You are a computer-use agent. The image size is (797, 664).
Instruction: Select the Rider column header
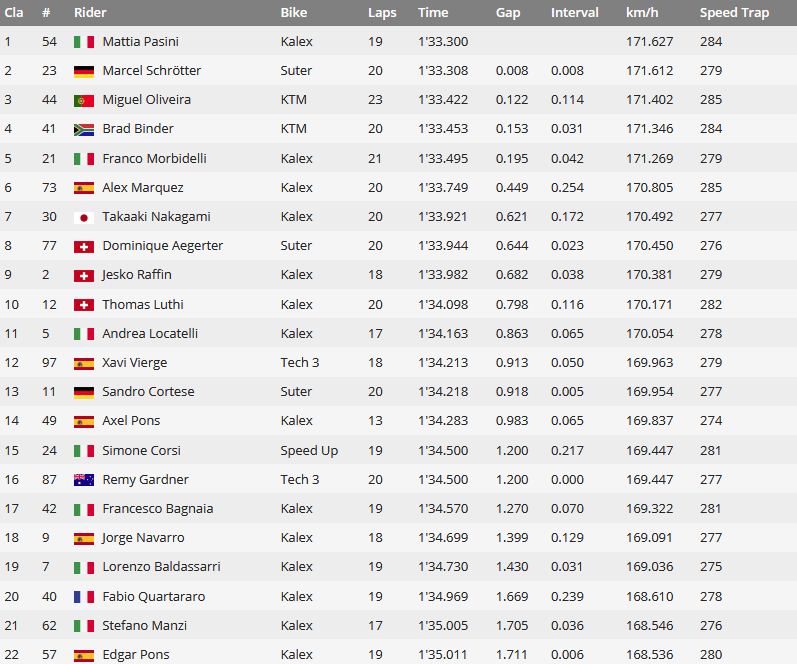[90, 12]
